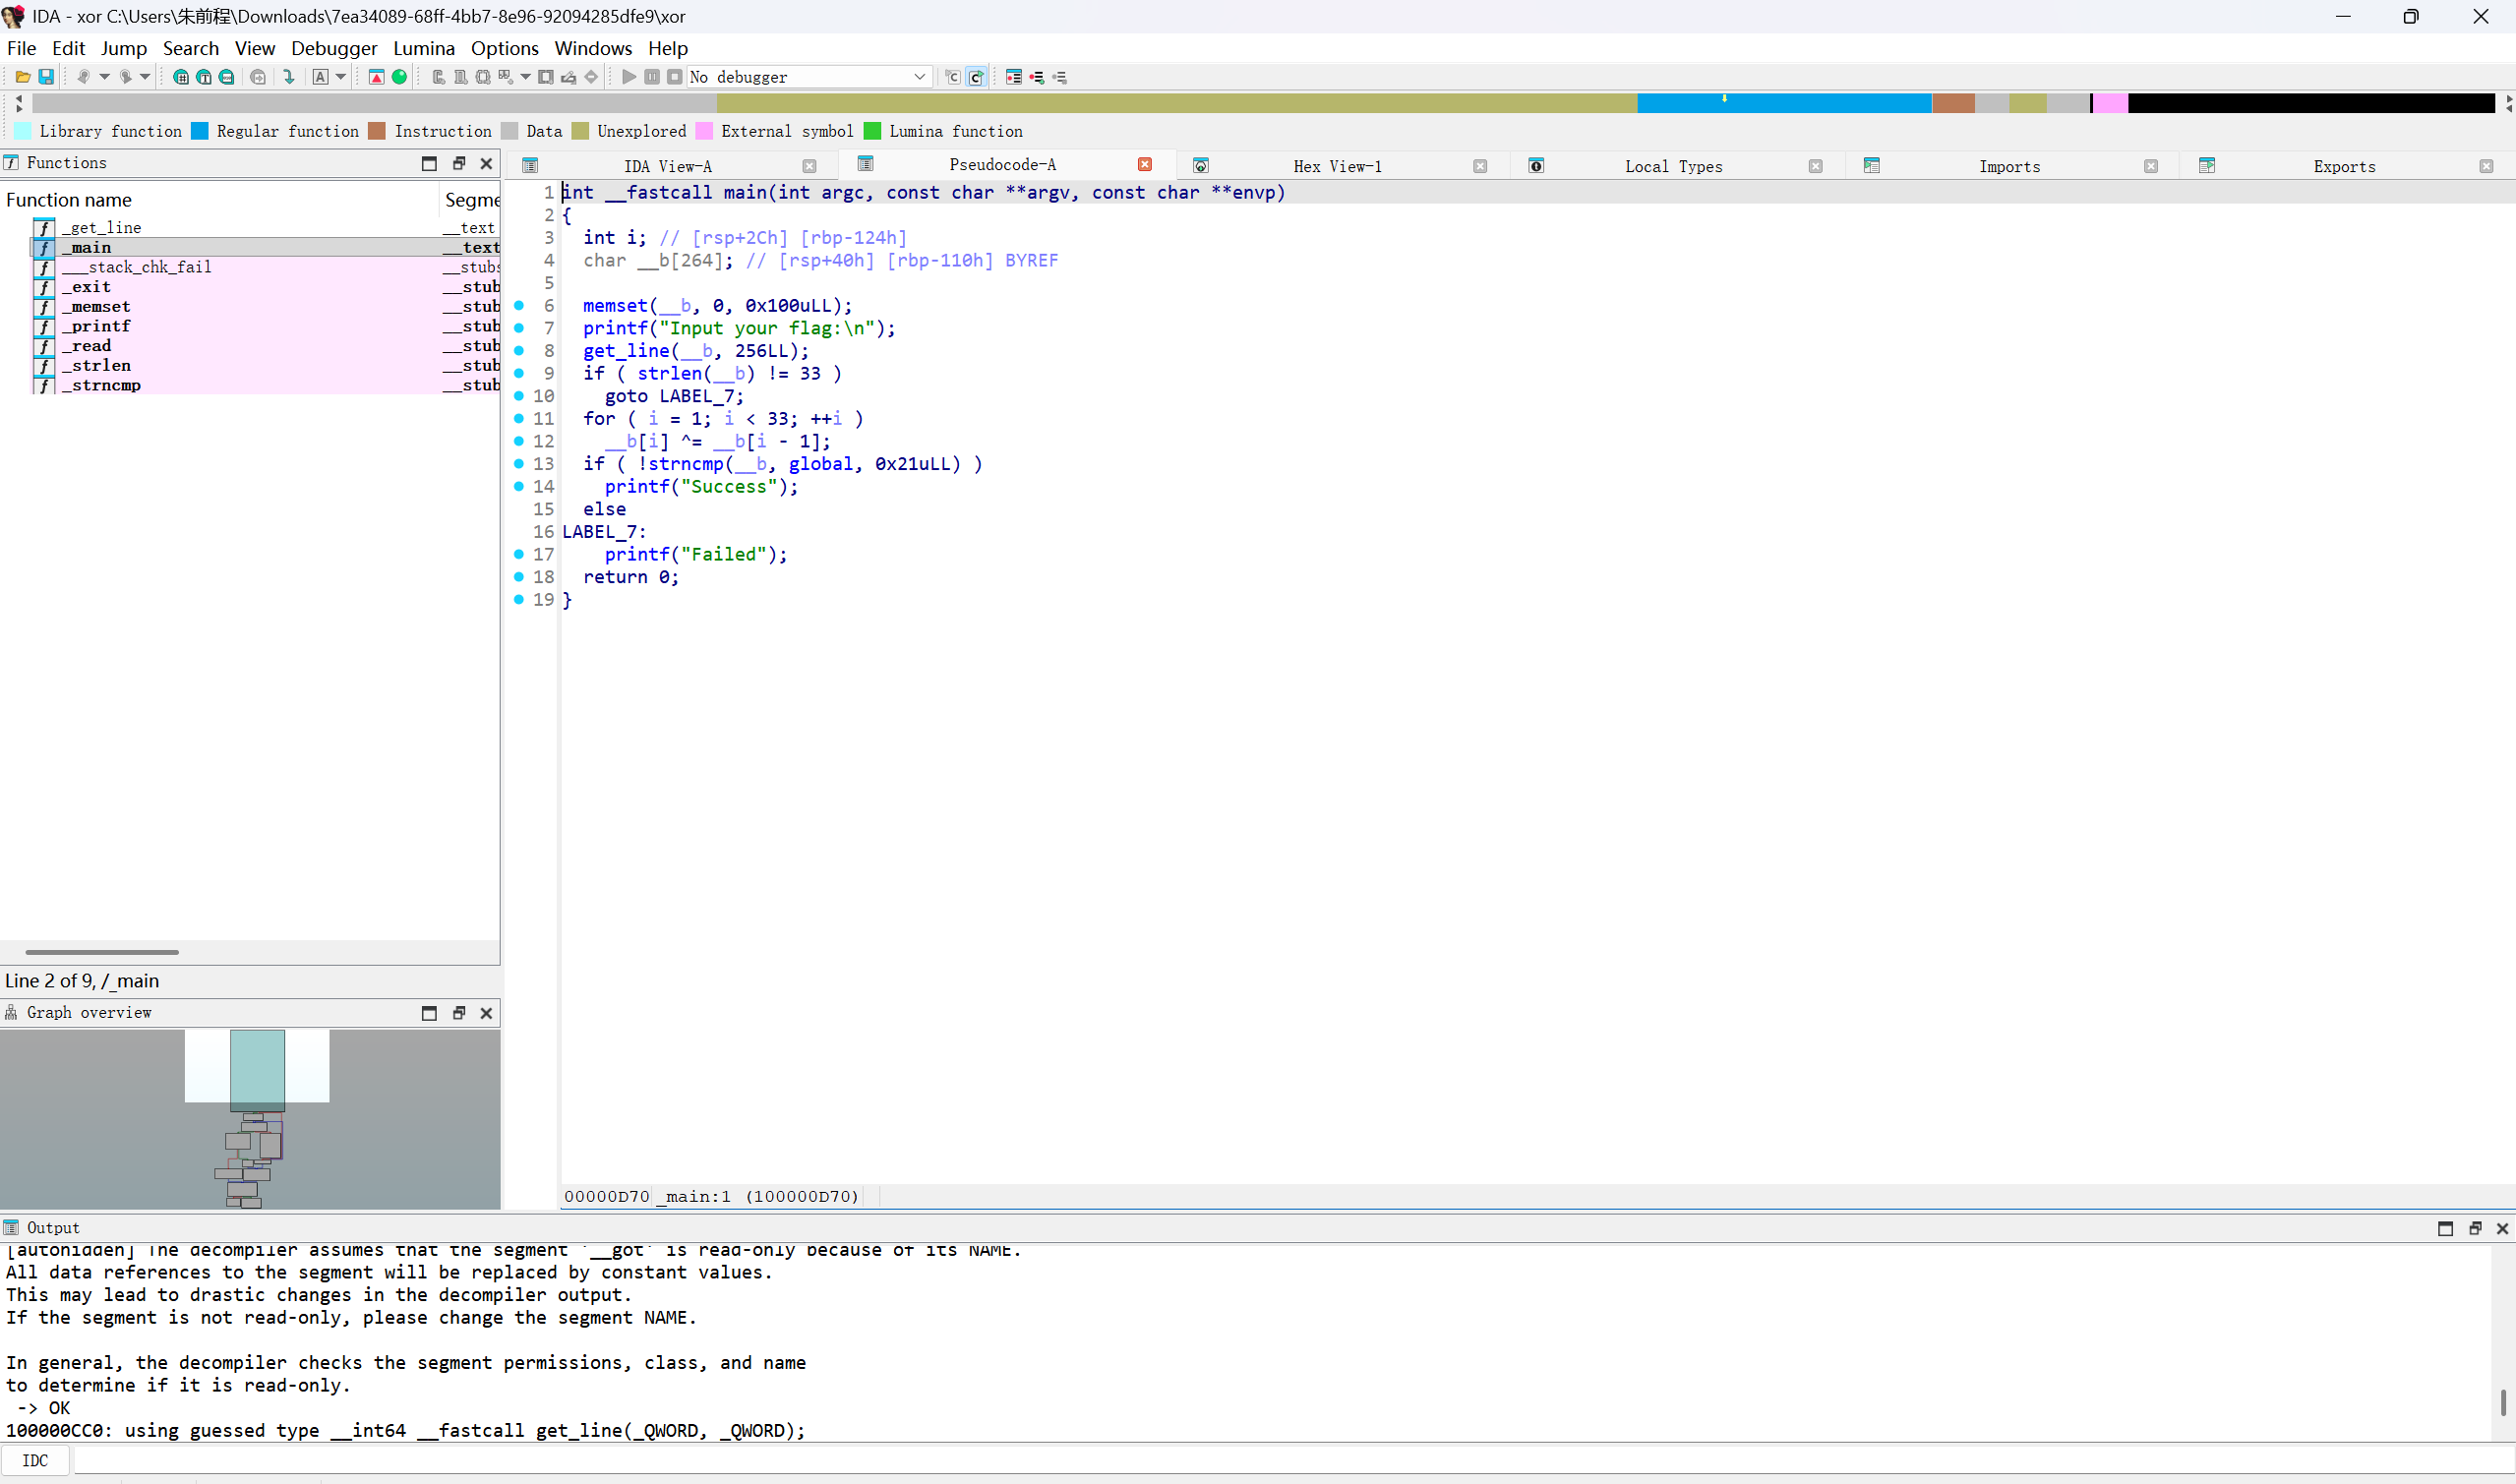
Task: Click the breakpoint list toolbar icon
Action: tap(1014, 77)
